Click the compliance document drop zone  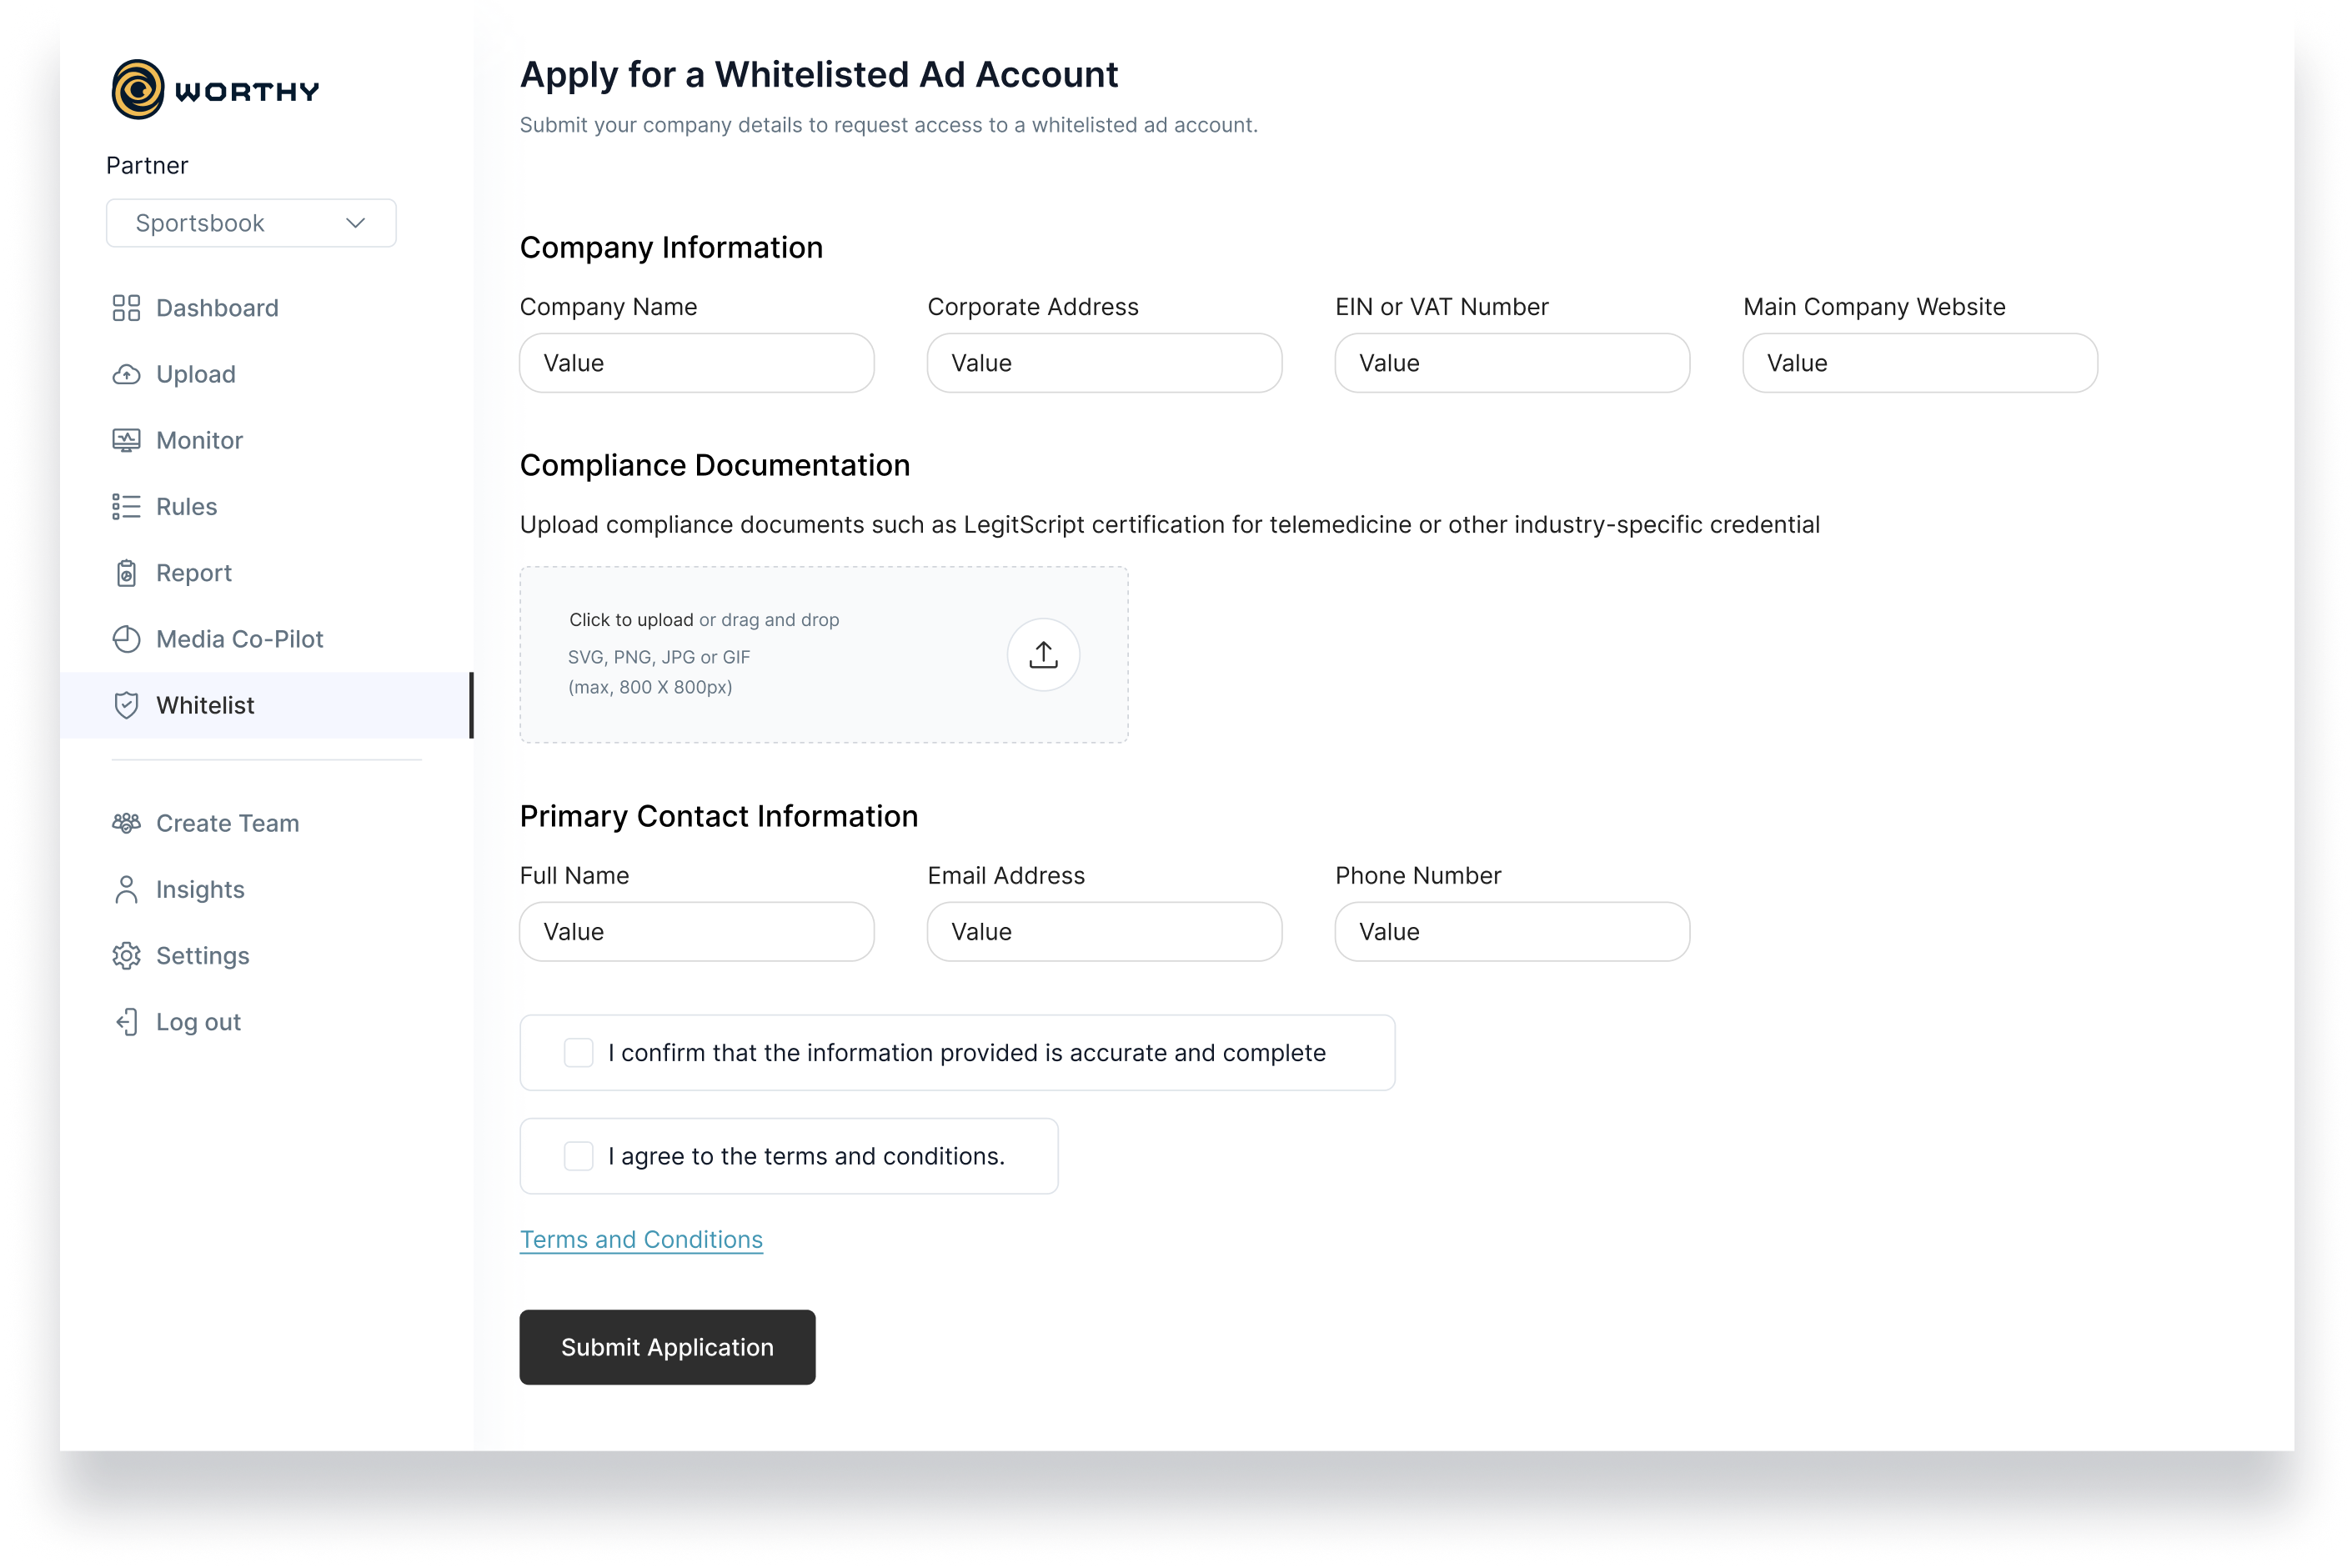824,655
